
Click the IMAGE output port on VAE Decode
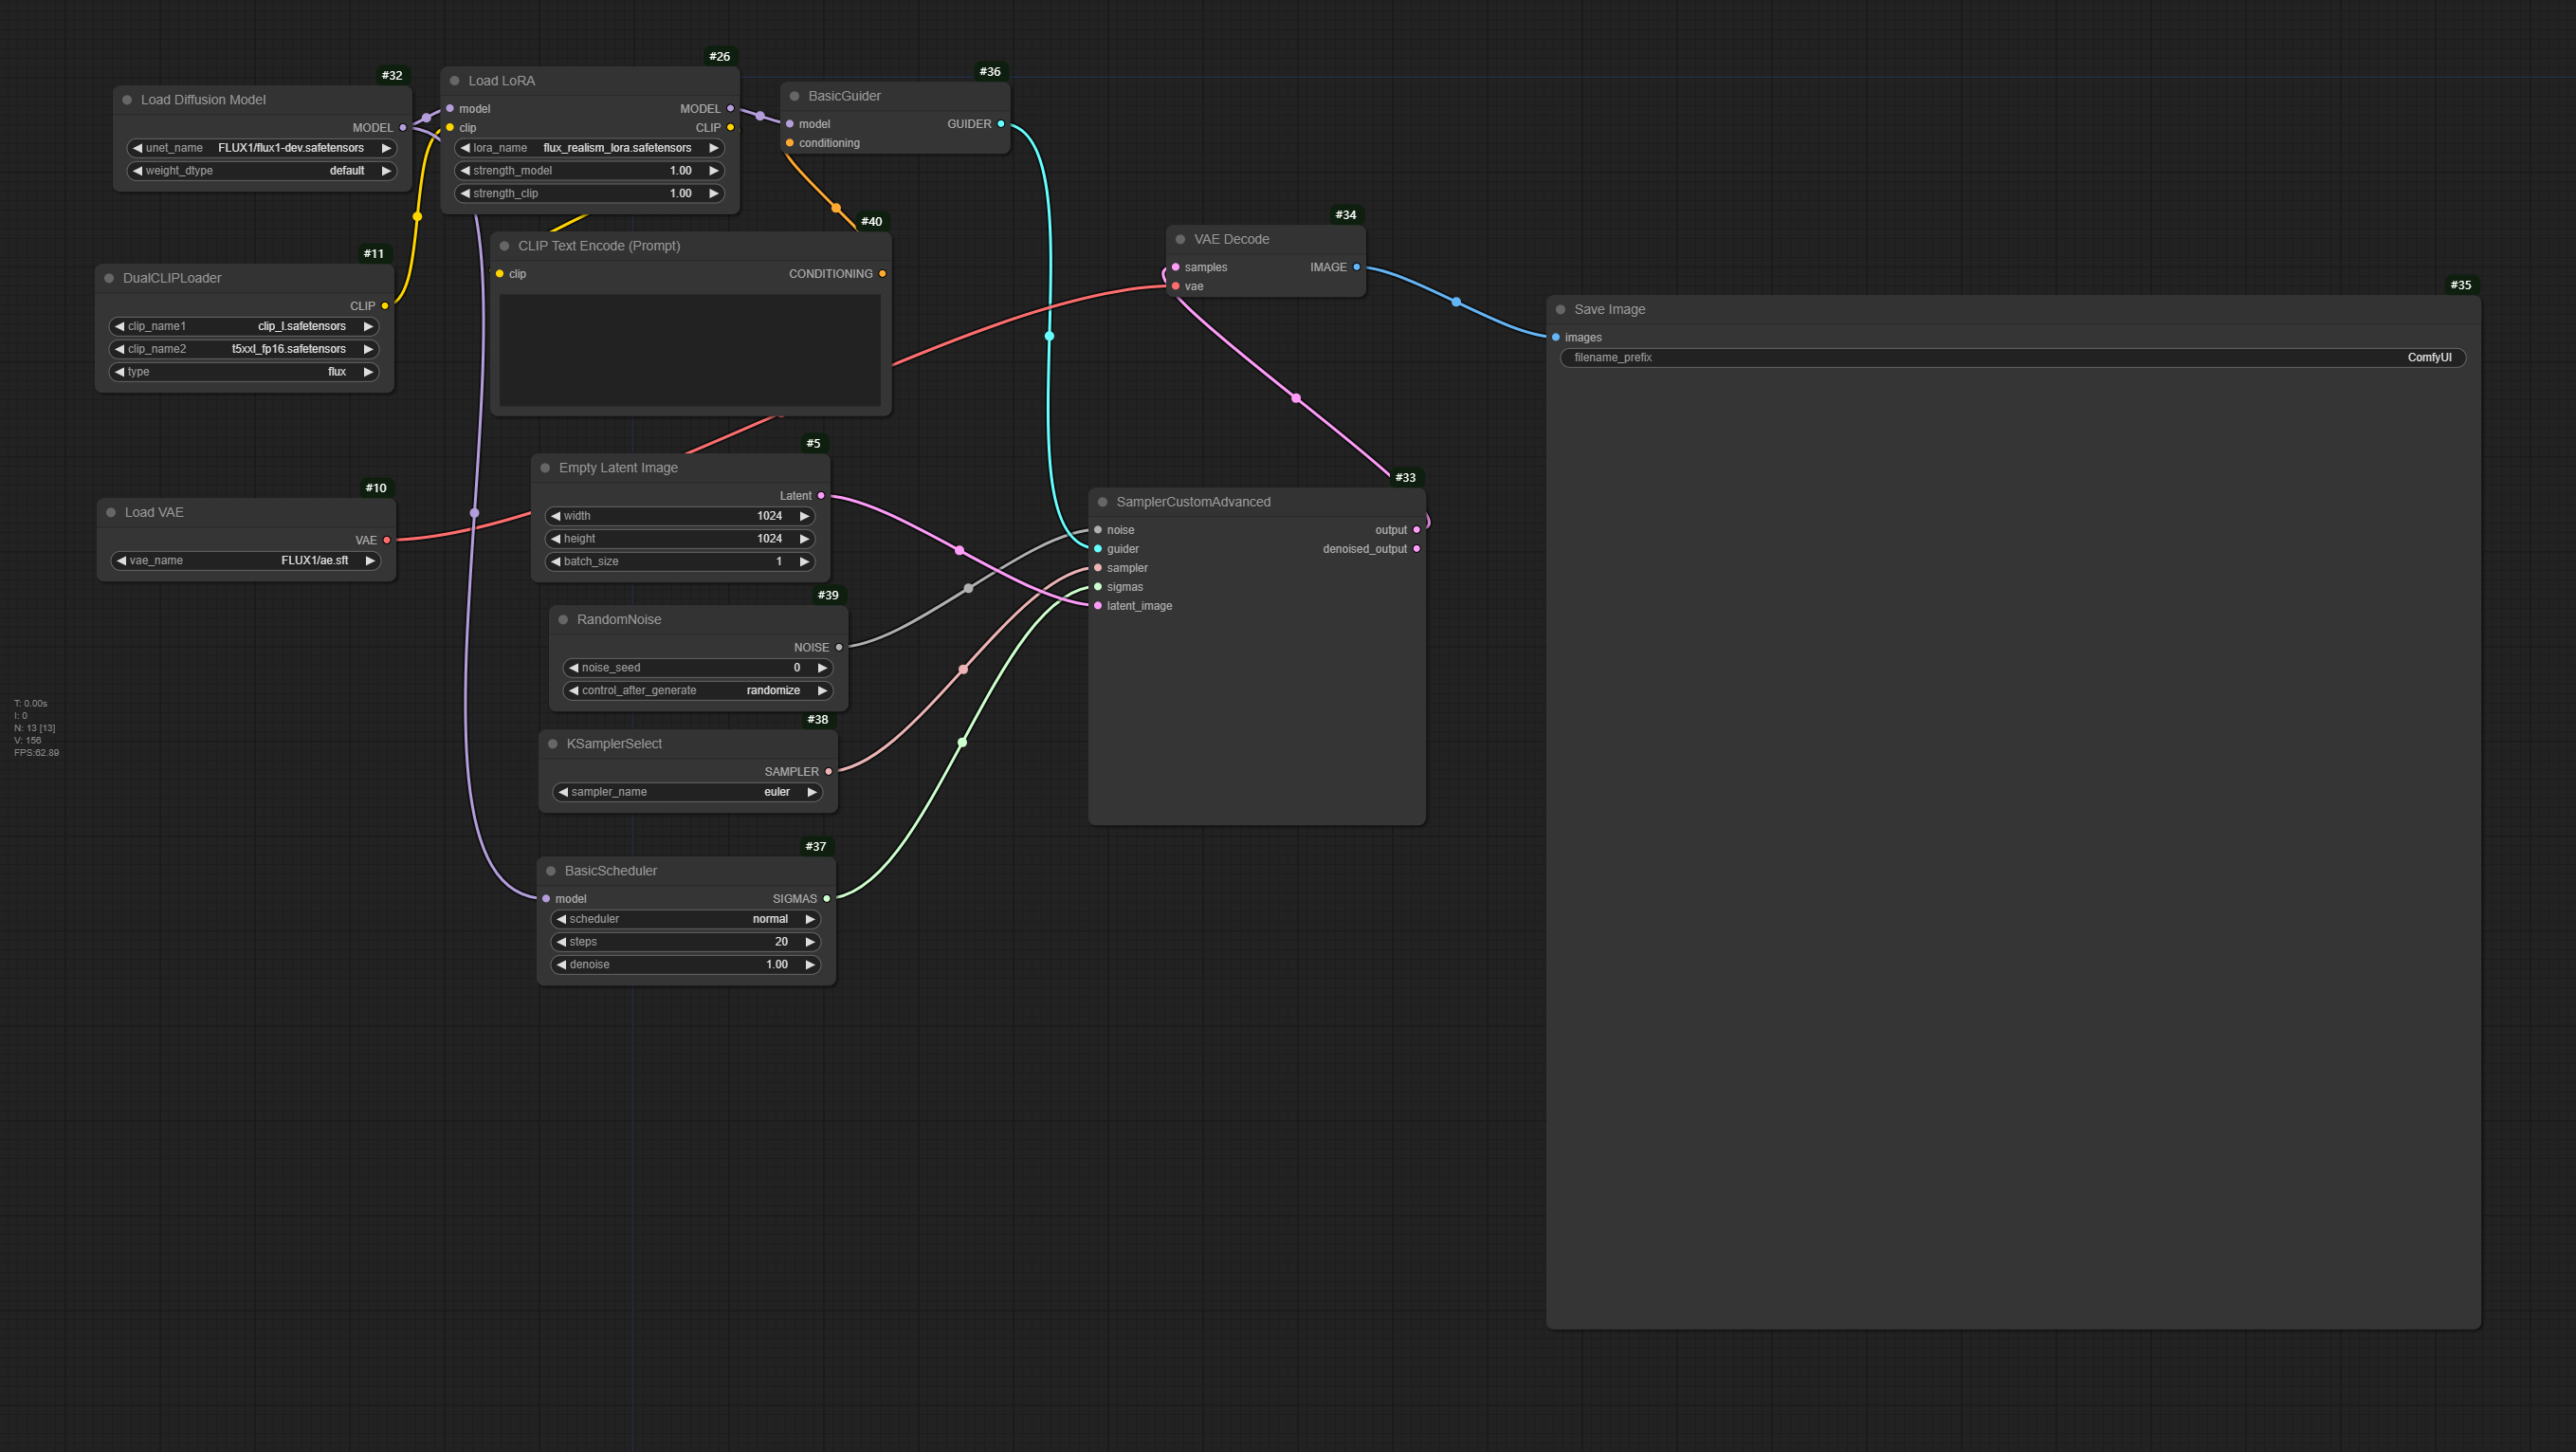click(1356, 267)
